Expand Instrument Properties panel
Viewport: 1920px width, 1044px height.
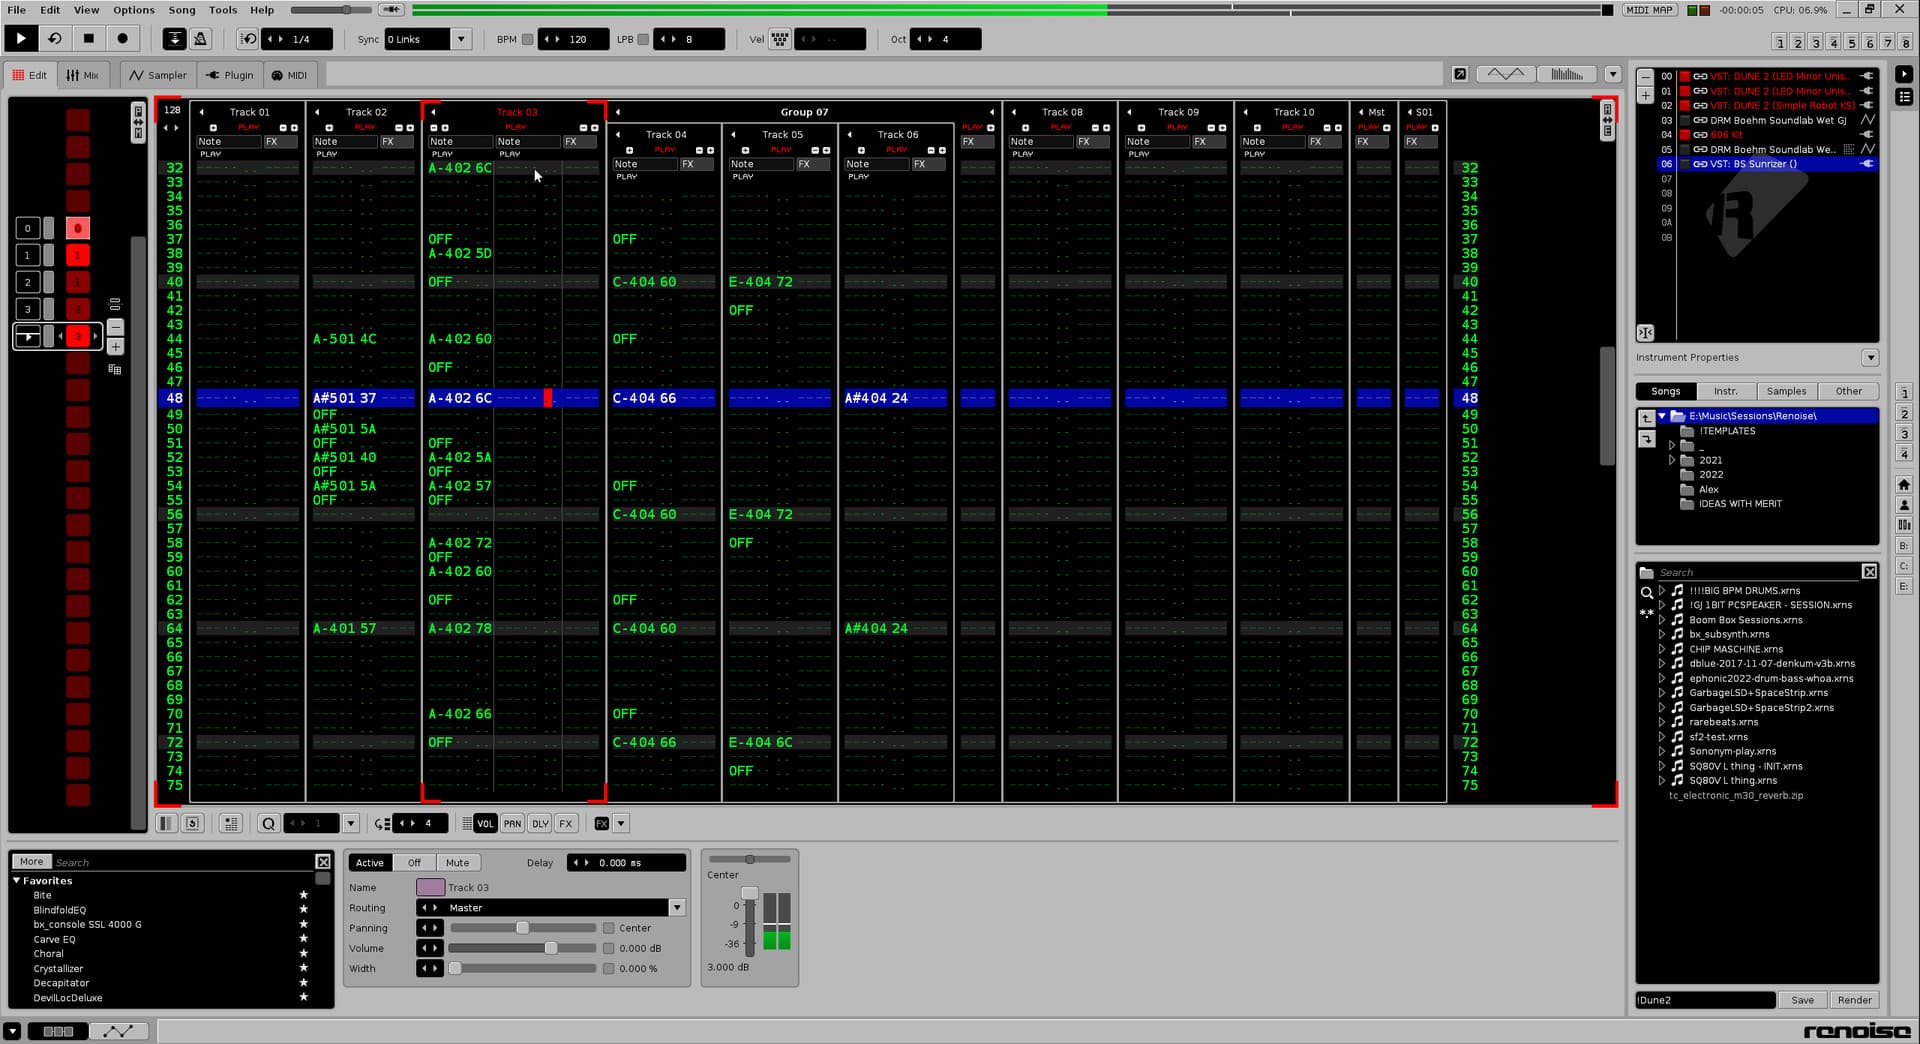[x=1870, y=357]
